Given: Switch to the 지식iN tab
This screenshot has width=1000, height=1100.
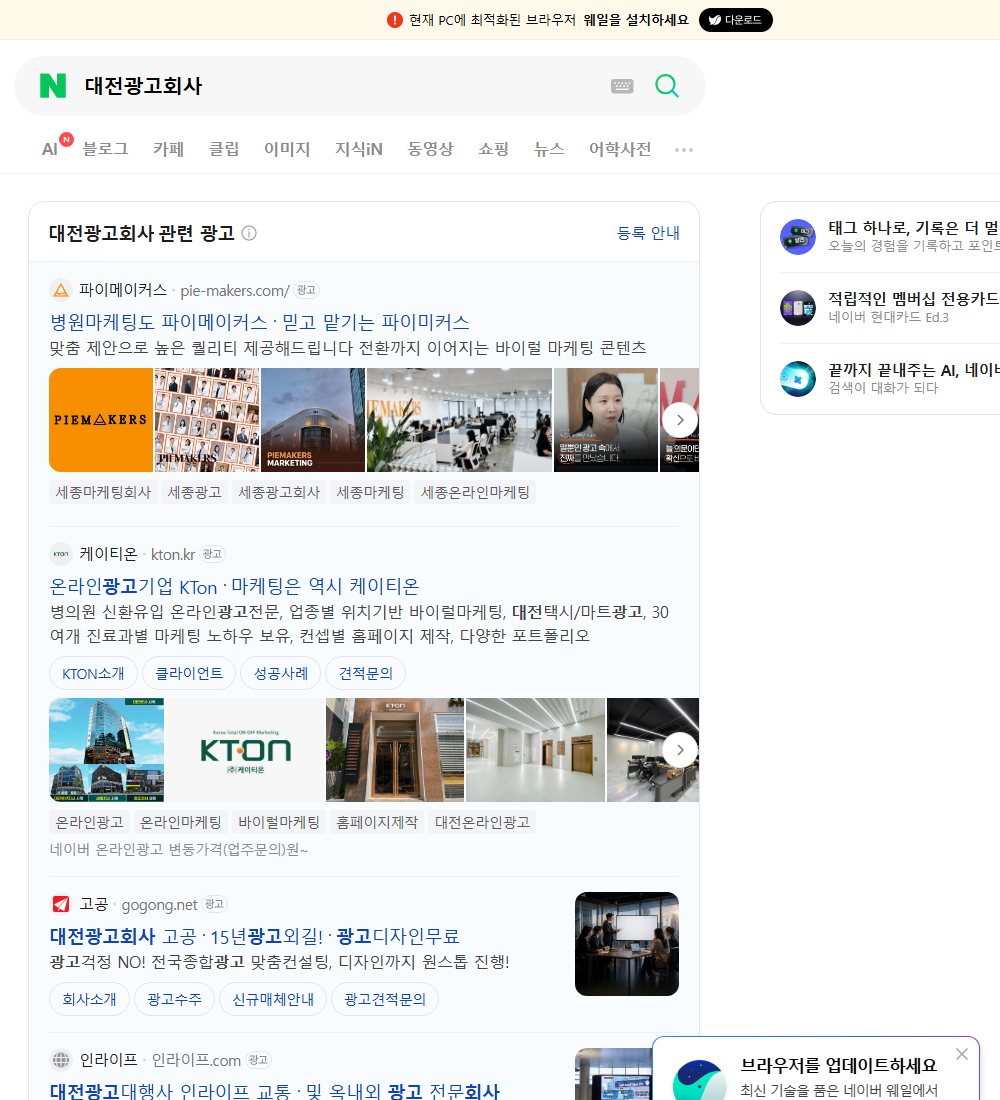Looking at the screenshot, I should 359,149.
